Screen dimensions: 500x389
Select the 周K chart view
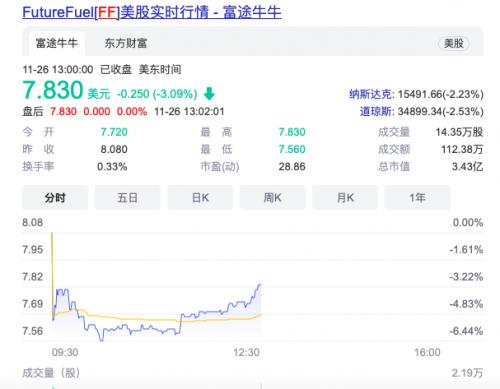coord(272,198)
